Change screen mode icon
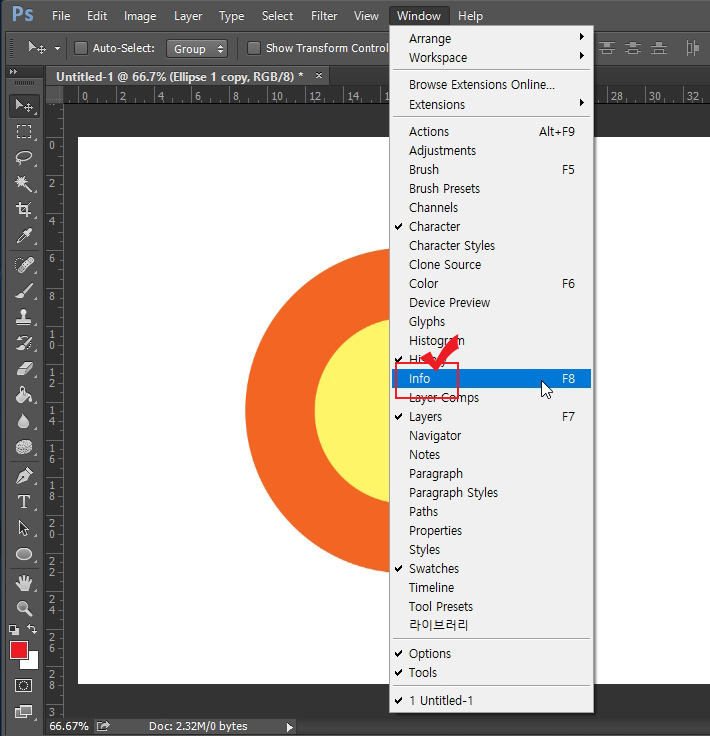This screenshot has height=736, width=710. point(23,712)
